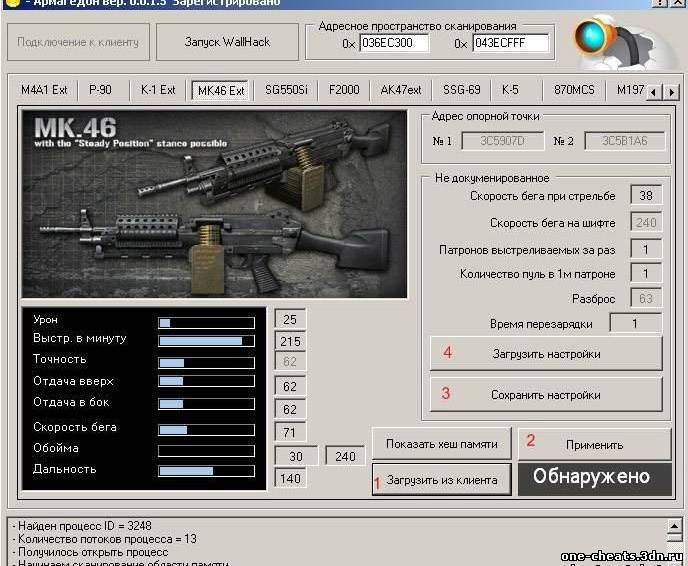Click the MK.46 weapon preview image
688x566 pixels.
click(215, 204)
